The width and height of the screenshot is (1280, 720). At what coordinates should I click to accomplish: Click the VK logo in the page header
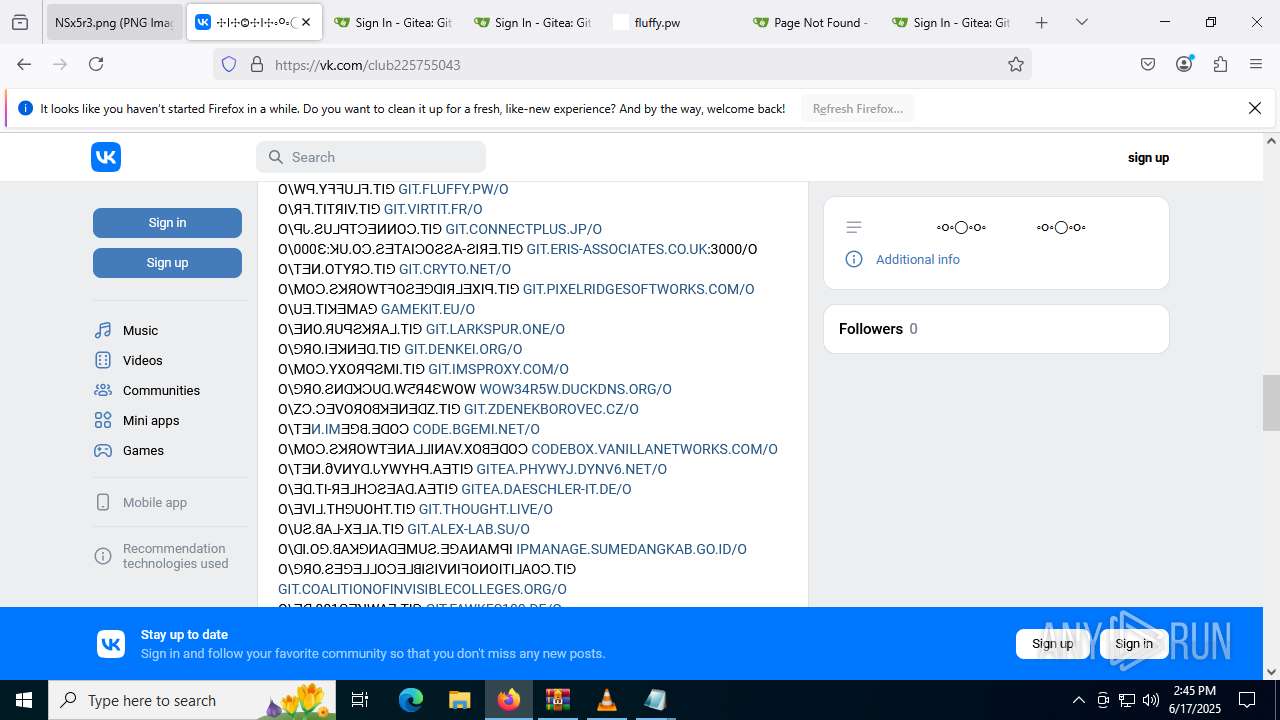pyautogui.click(x=106, y=157)
